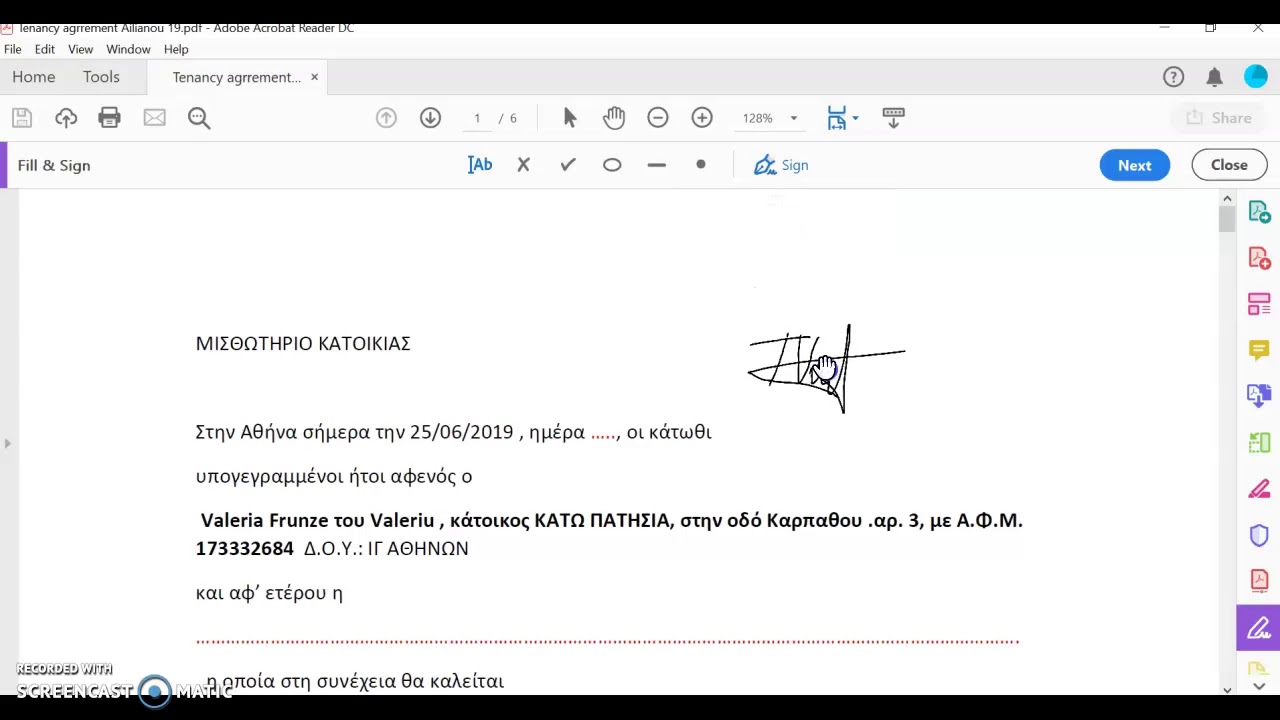This screenshot has width=1280, height=720.
Task: Open the Organize pages tool in sidebar
Action: tap(1259, 442)
